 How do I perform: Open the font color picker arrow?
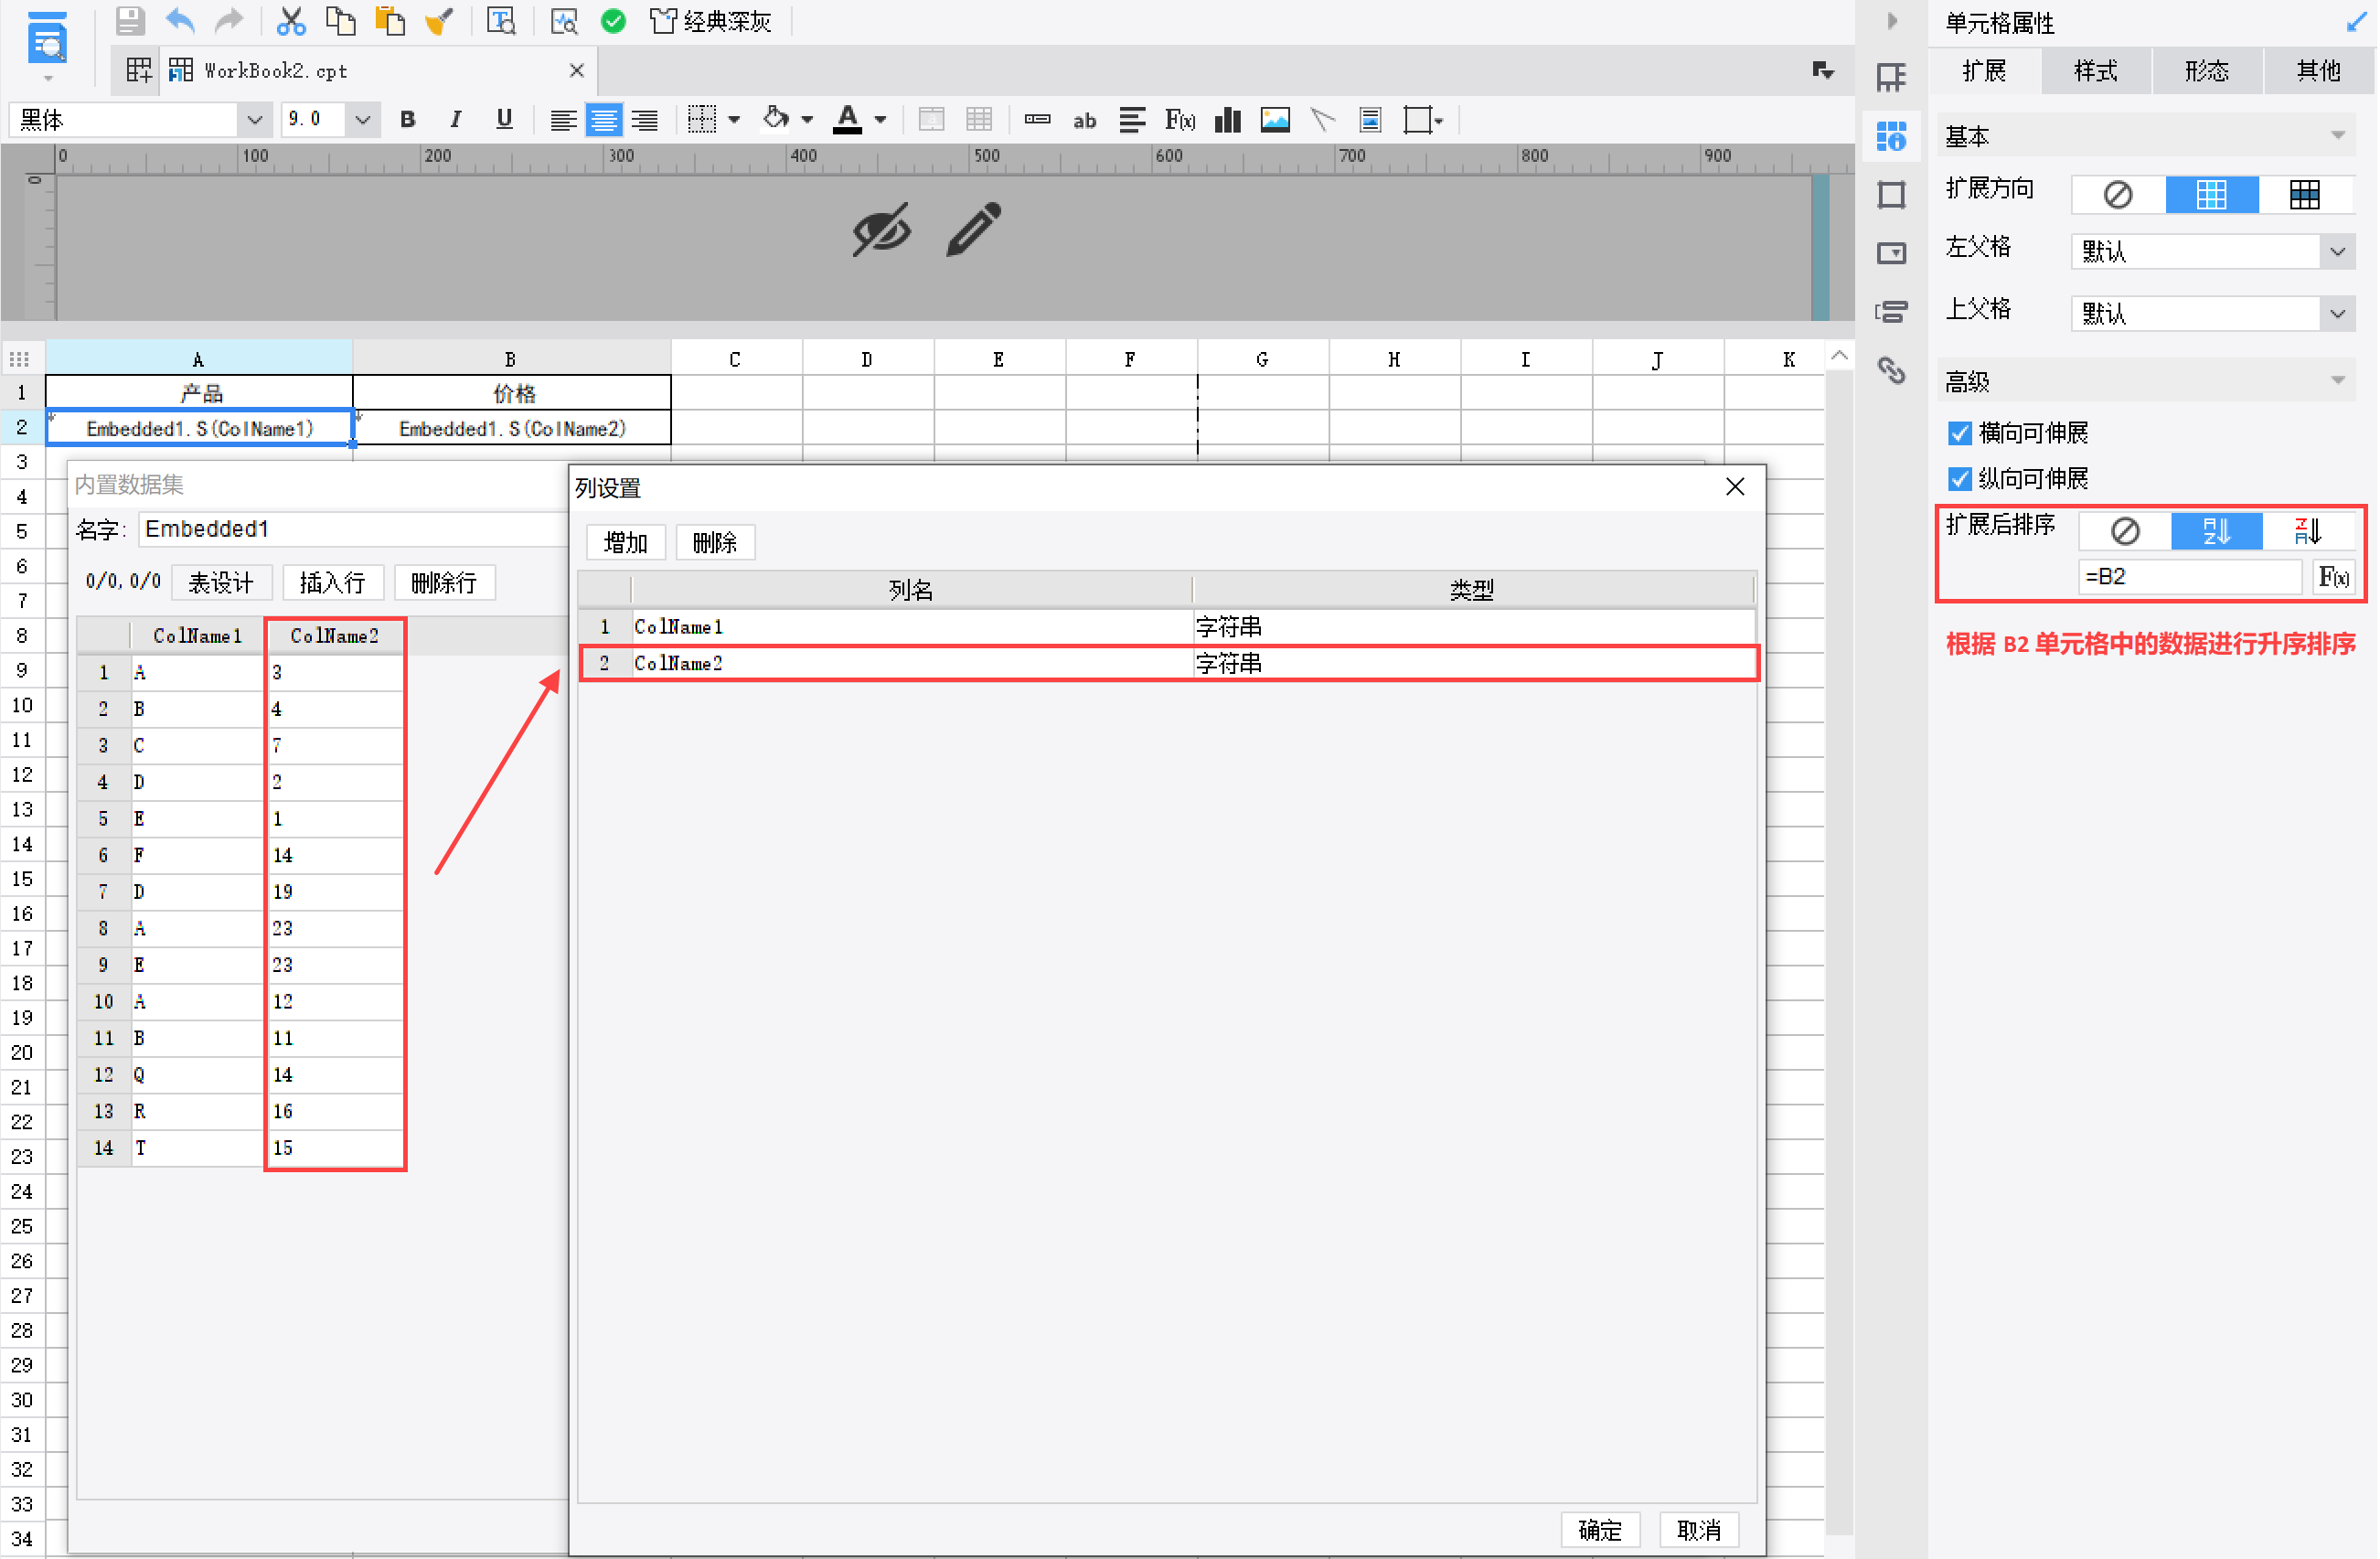coord(880,120)
